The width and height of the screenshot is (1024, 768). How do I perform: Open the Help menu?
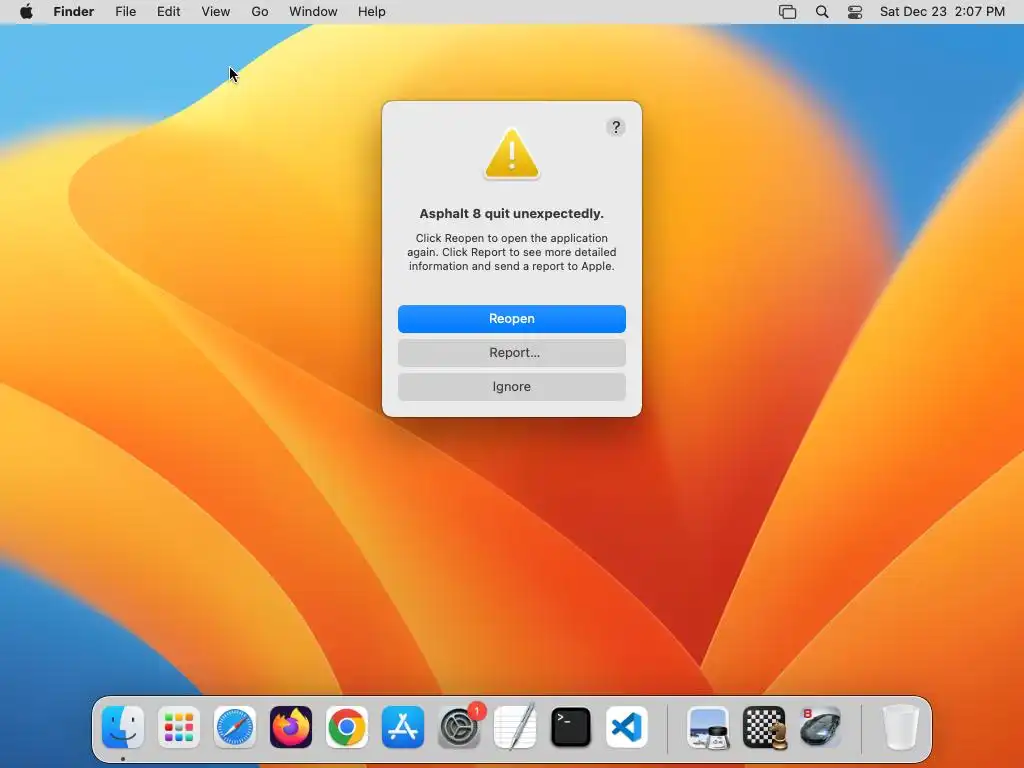click(x=372, y=12)
